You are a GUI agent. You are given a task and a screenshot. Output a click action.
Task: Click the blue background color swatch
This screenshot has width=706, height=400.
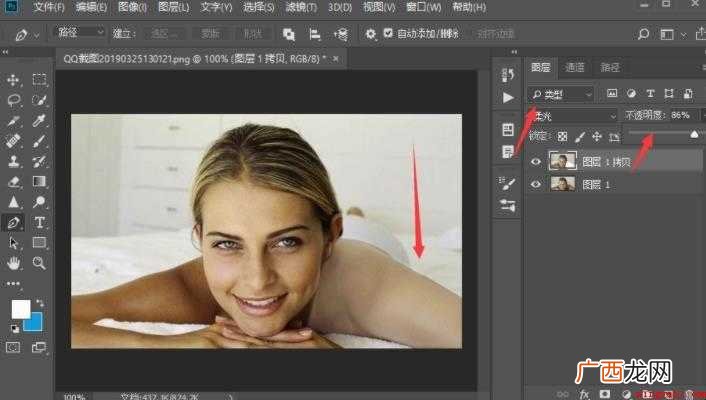click(34, 323)
